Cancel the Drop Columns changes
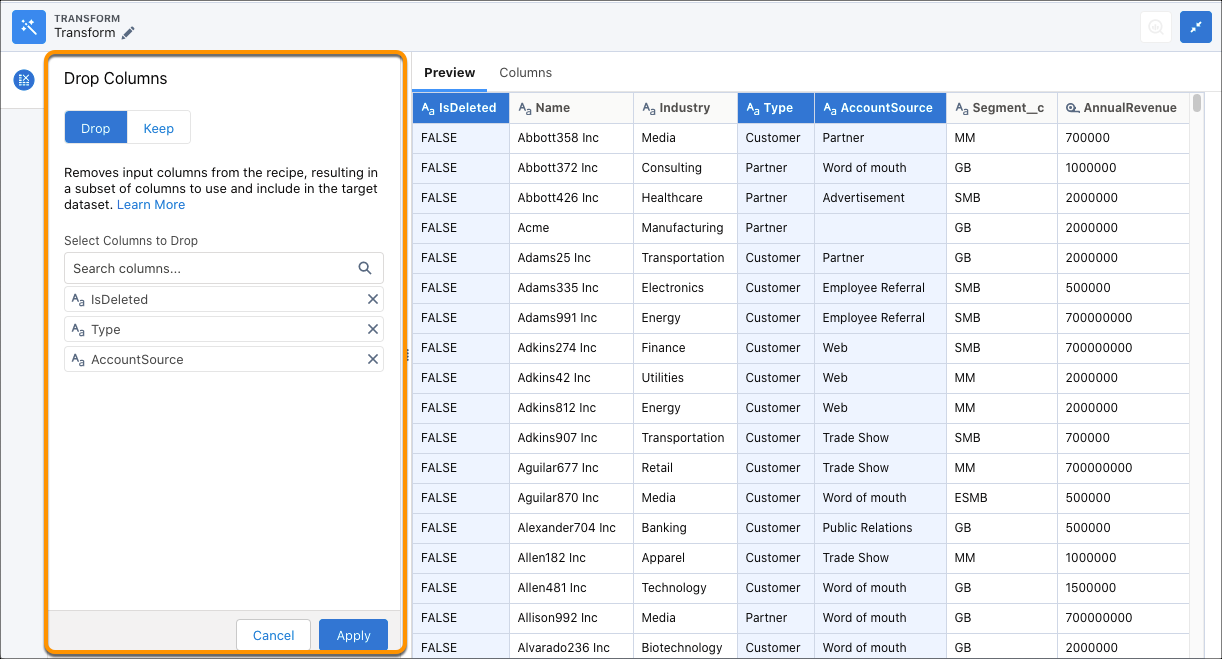The height and width of the screenshot is (659, 1222). 273,635
